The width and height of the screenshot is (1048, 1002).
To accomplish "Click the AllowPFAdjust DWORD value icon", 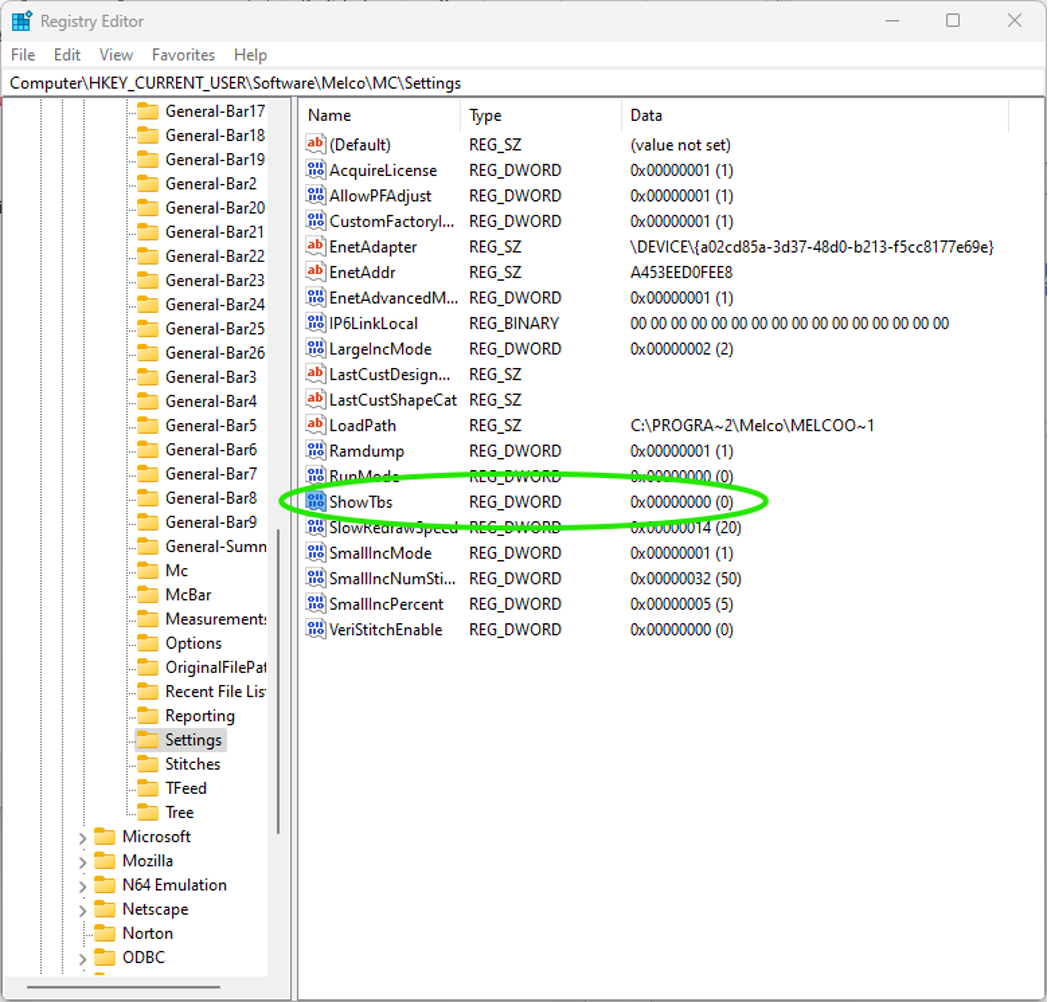I will click(315, 195).
